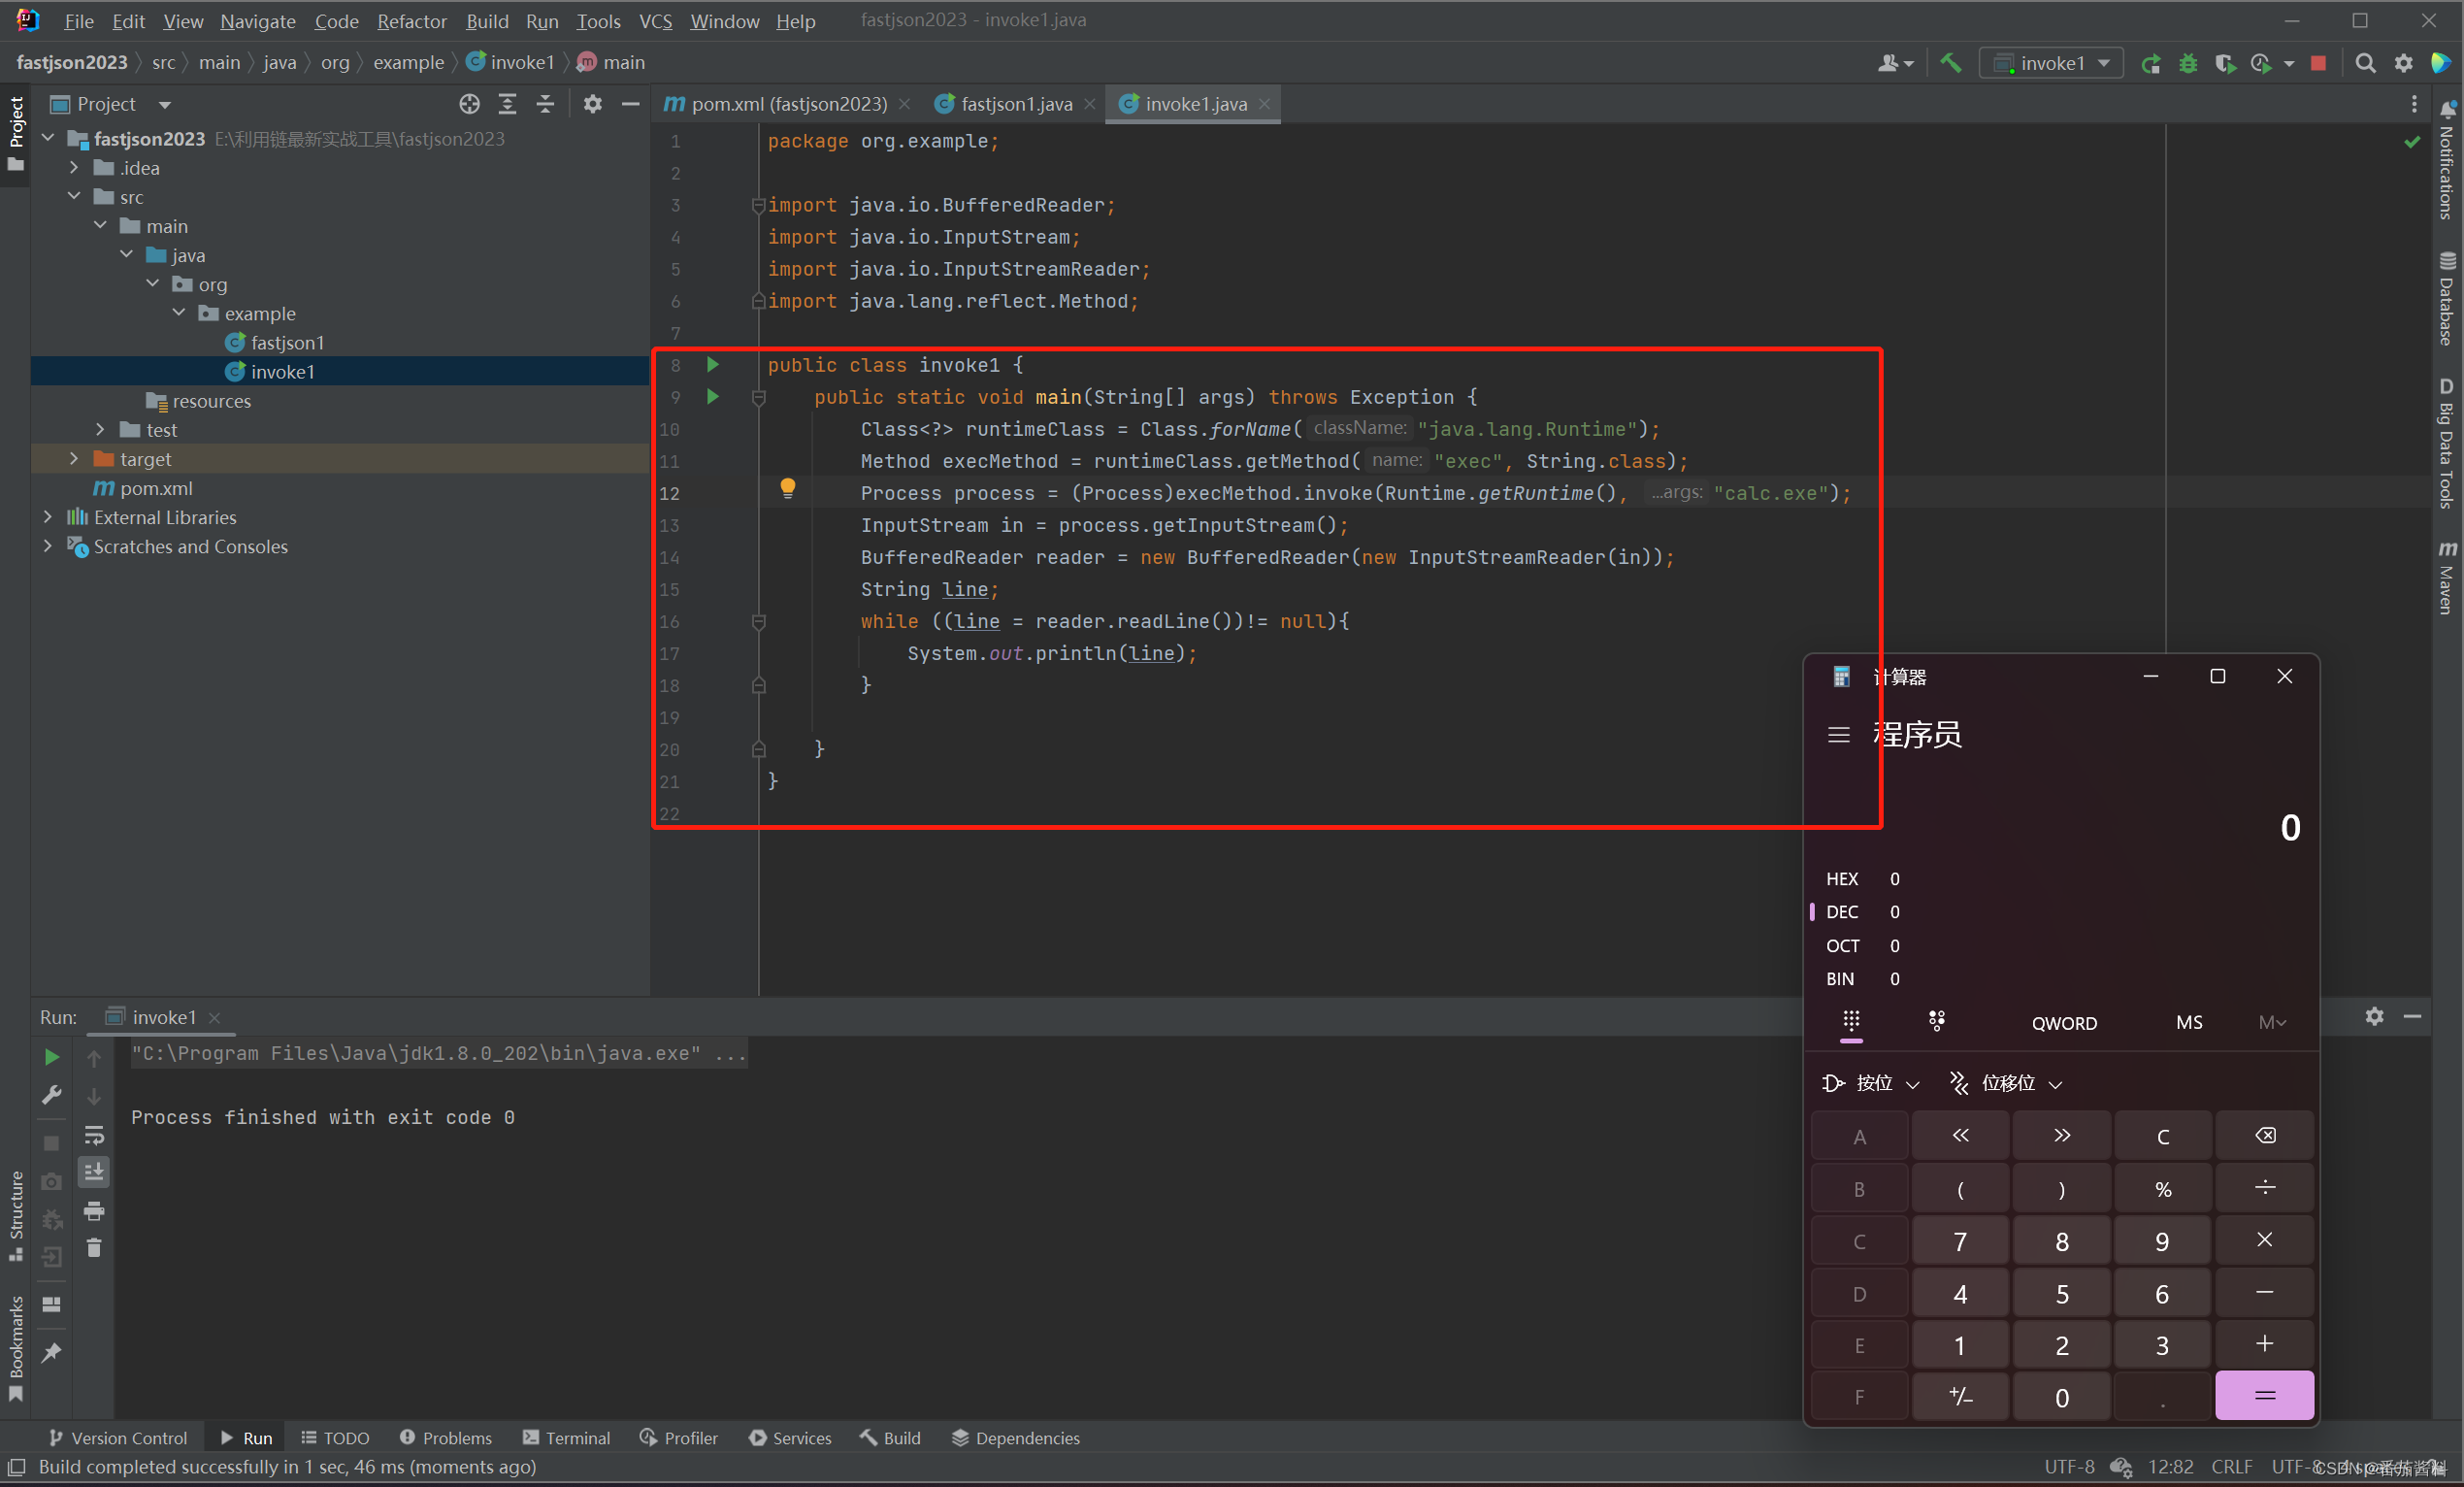Rerun invoke1 using green arrow in Run panel
2464x1487 pixels.
[51, 1056]
